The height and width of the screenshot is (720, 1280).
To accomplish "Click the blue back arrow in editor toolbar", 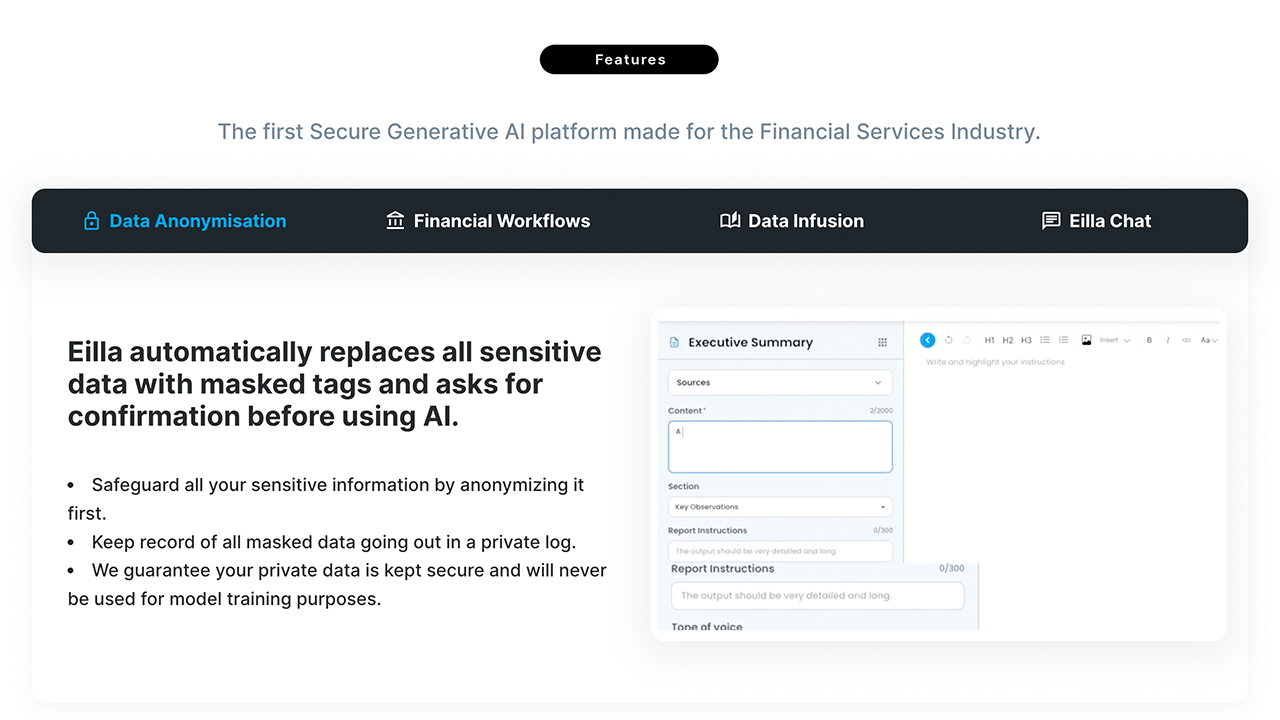I will pyautogui.click(x=927, y=340).
